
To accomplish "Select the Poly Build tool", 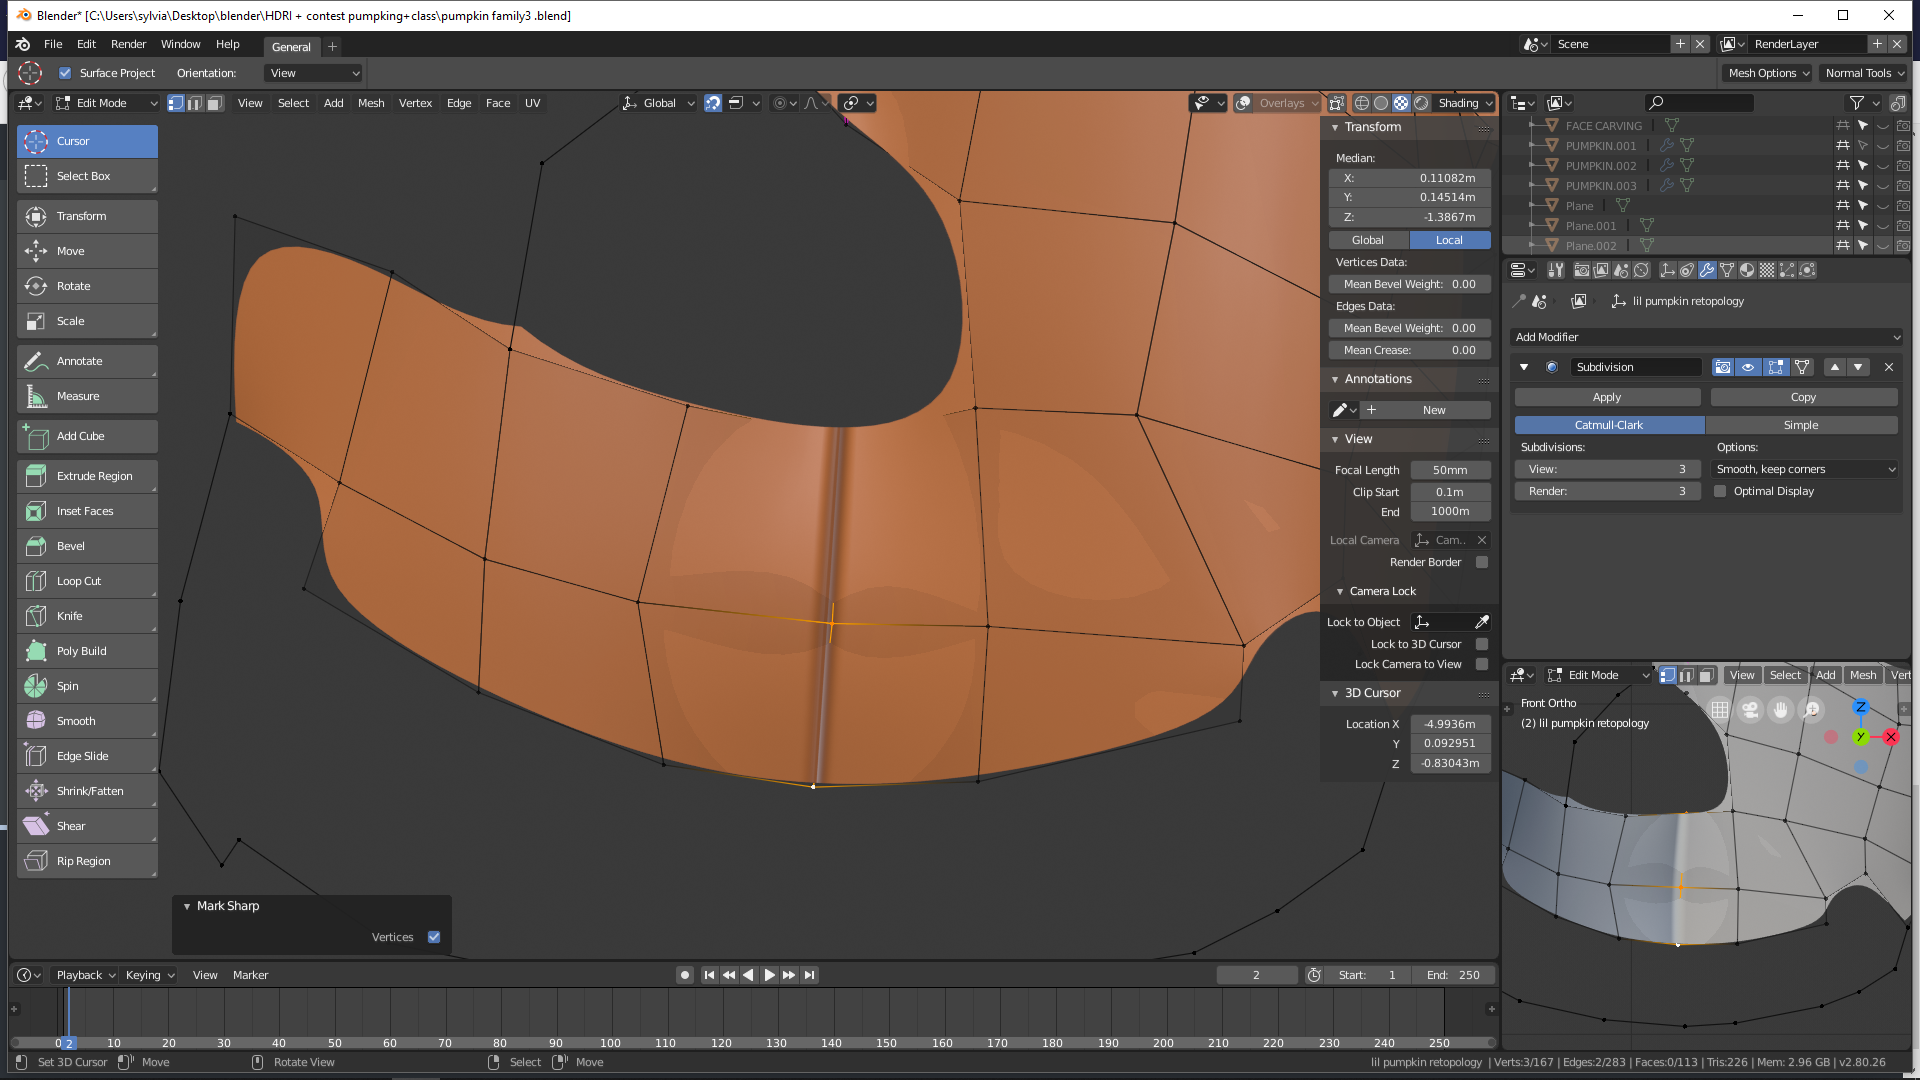I will [x=87, y=651].
